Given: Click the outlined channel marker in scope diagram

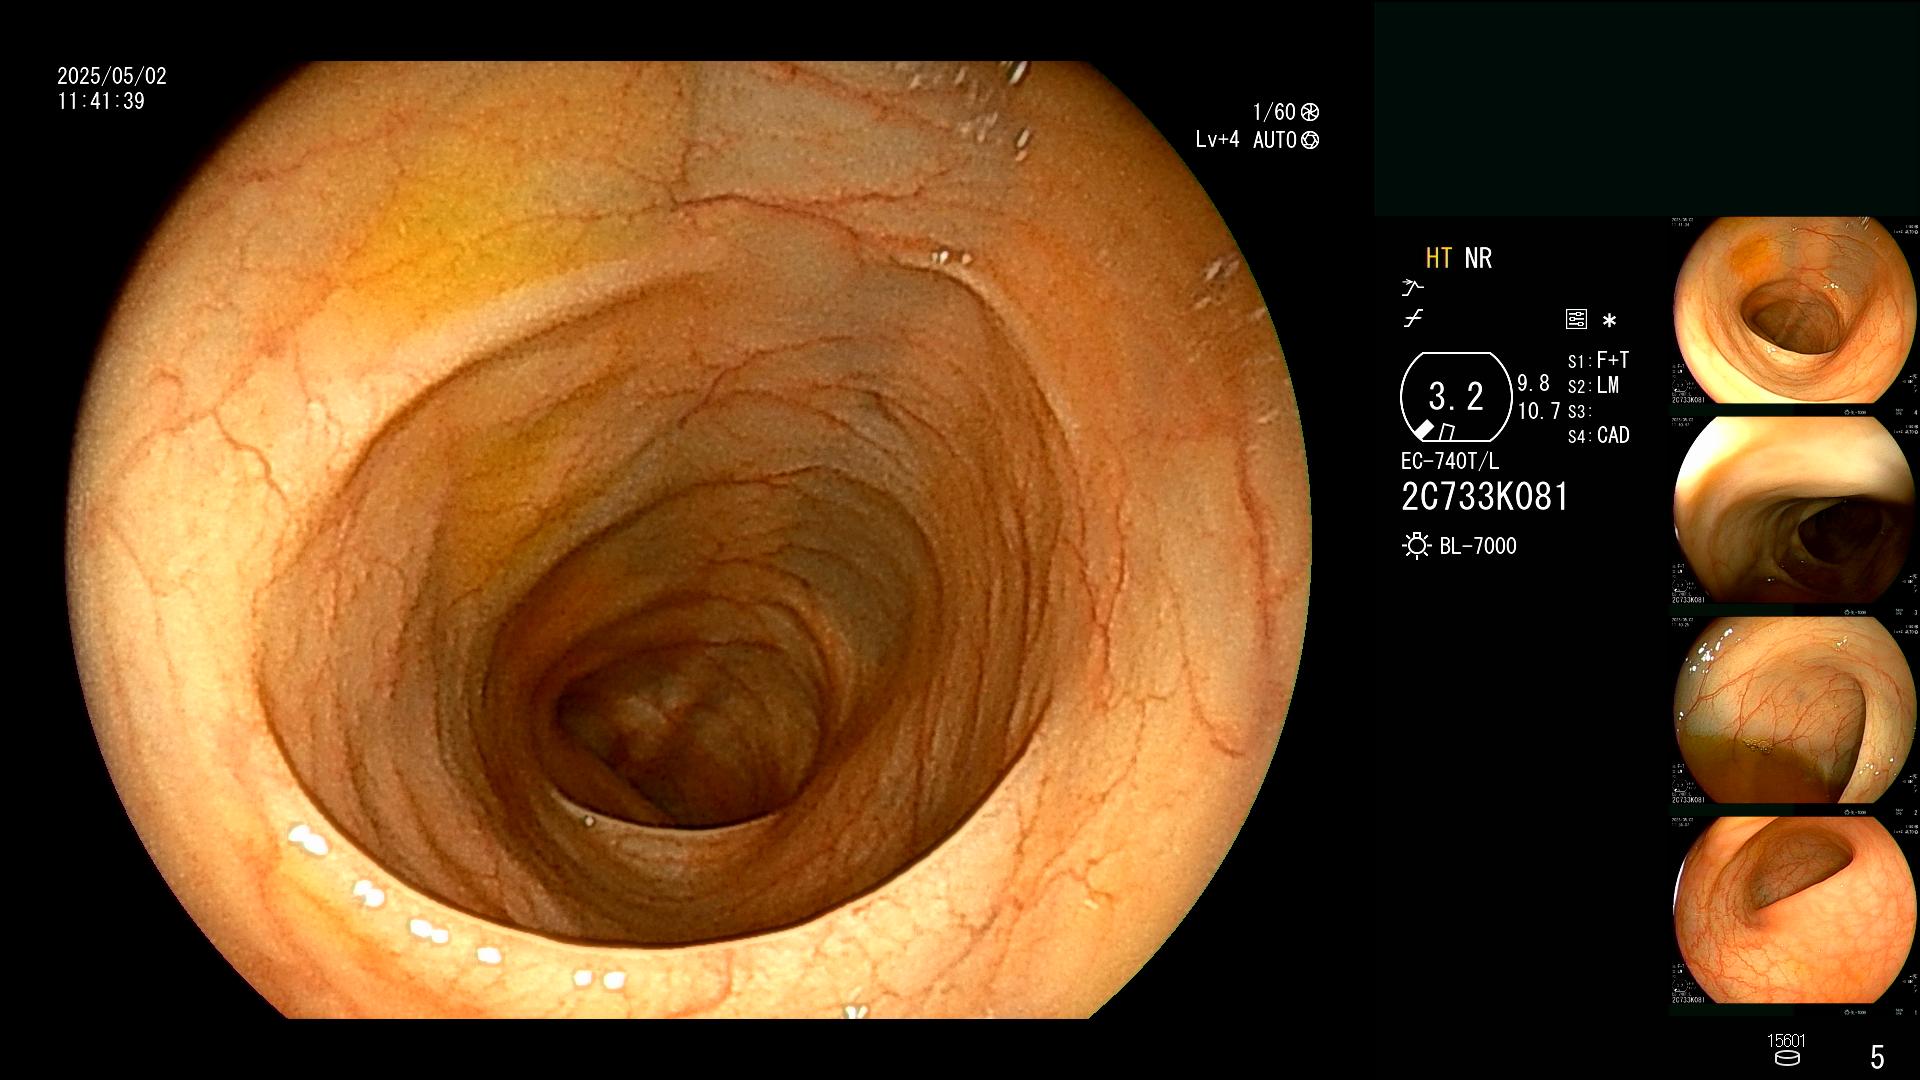Looking at the screenshot, I should click(1446, 432).
